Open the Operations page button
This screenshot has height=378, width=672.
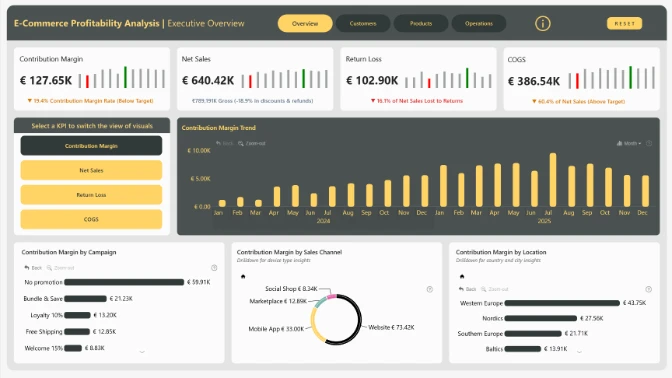[x=479, y=23]
